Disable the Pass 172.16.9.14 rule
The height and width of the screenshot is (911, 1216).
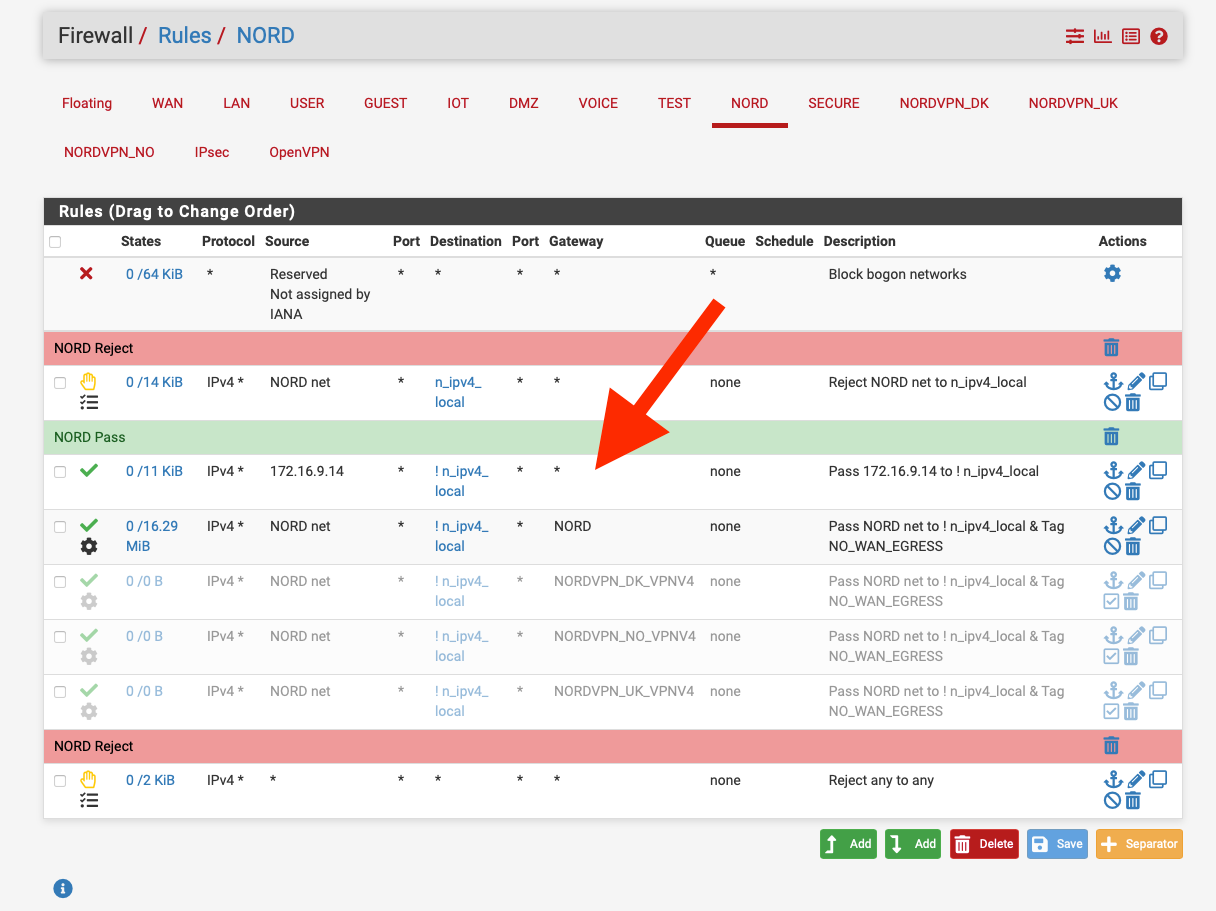pyautogui.click(x=1112, y=492)
